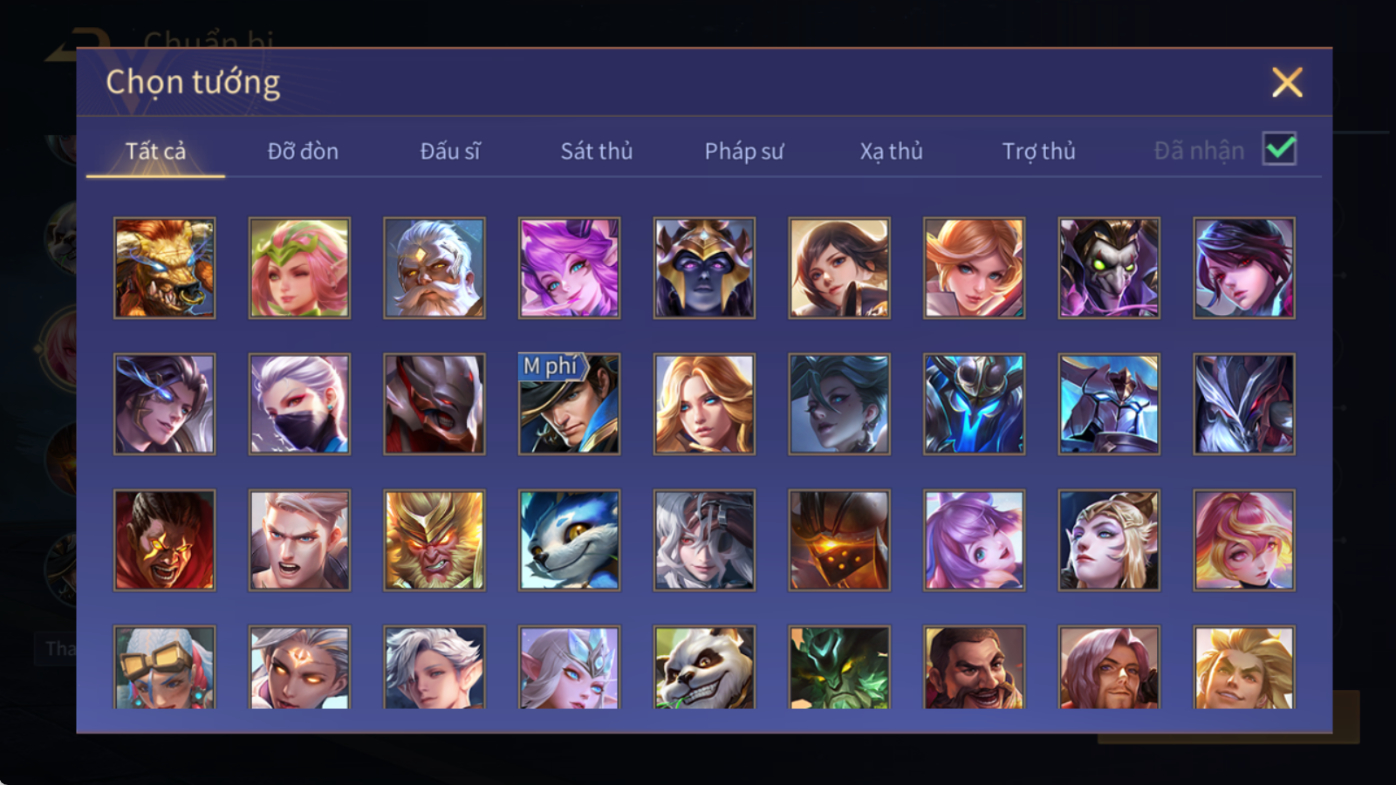The image size is (1396, 785).
Task: Open the 'Trợ thủ' tab
Action: pyautogui.click(x=1039, y=151)
